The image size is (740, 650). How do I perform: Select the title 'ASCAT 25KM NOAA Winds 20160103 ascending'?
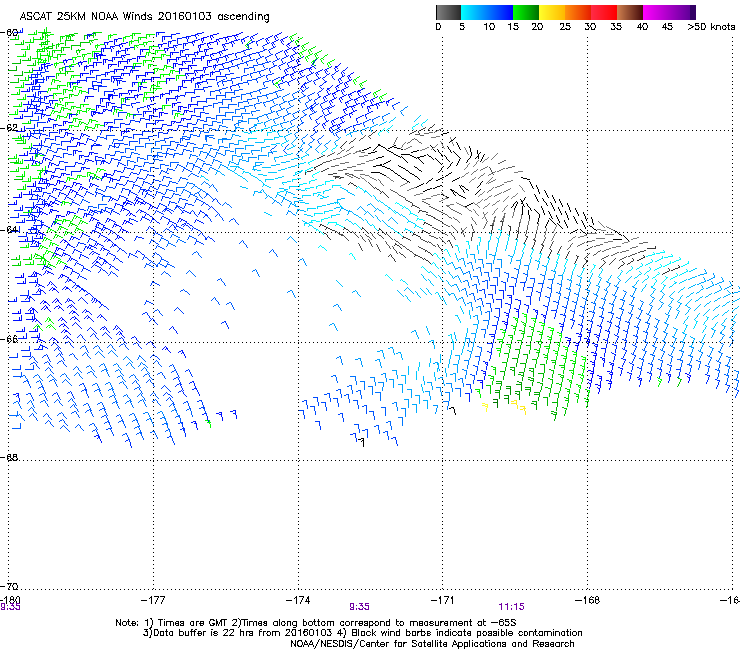144,16
